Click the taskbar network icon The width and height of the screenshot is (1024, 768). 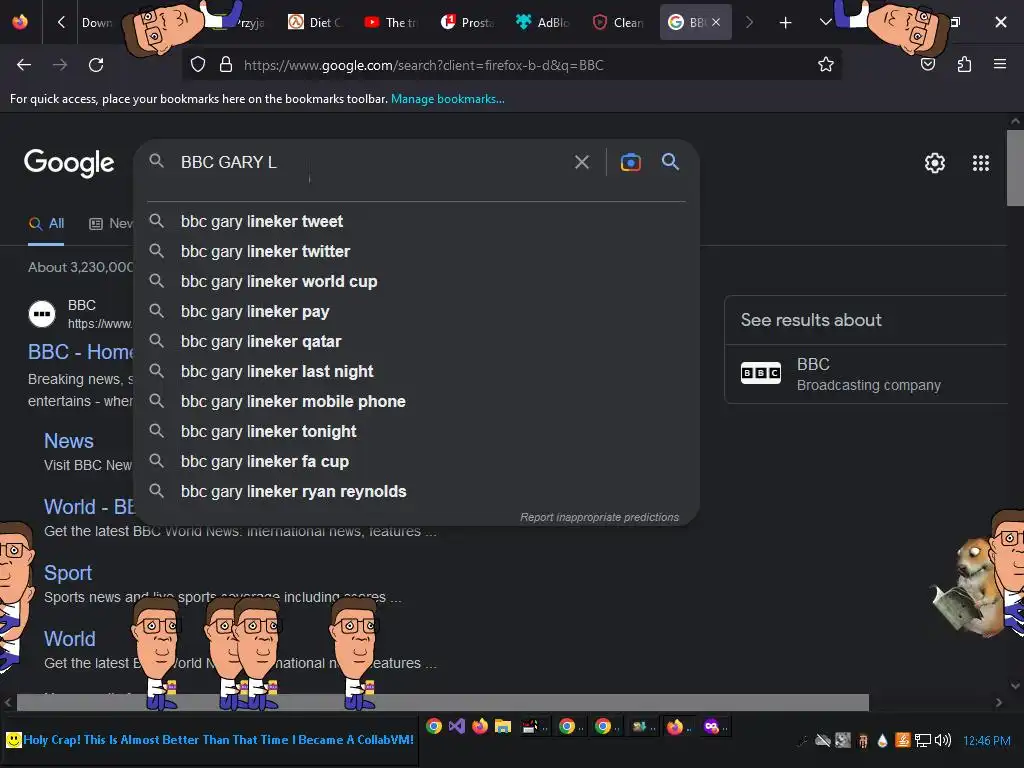coord(923,740)
